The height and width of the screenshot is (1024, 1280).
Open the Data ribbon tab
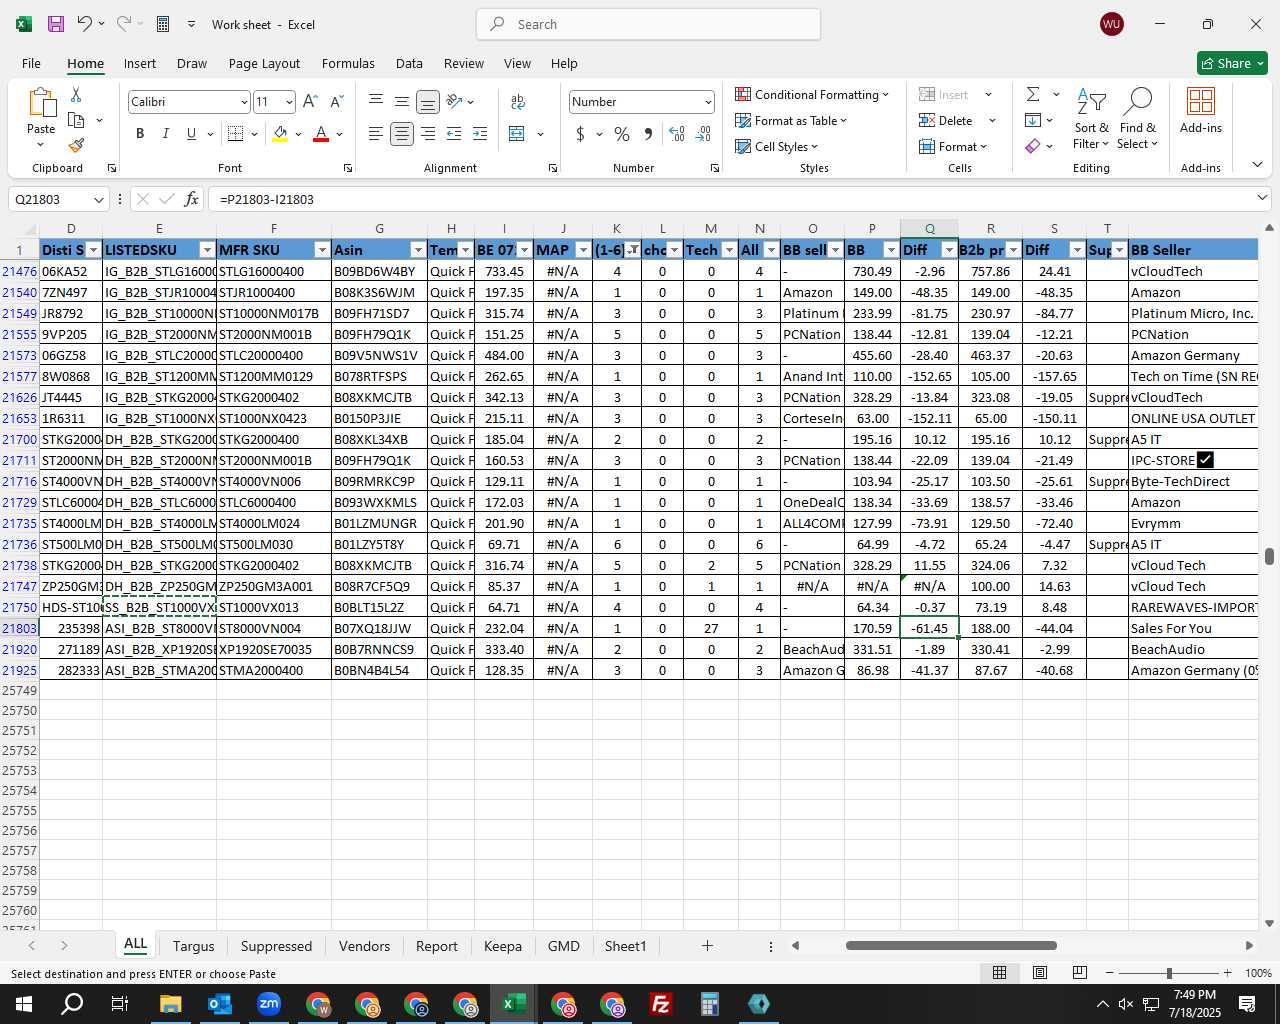pyautogui.click(x=409, y=63)
